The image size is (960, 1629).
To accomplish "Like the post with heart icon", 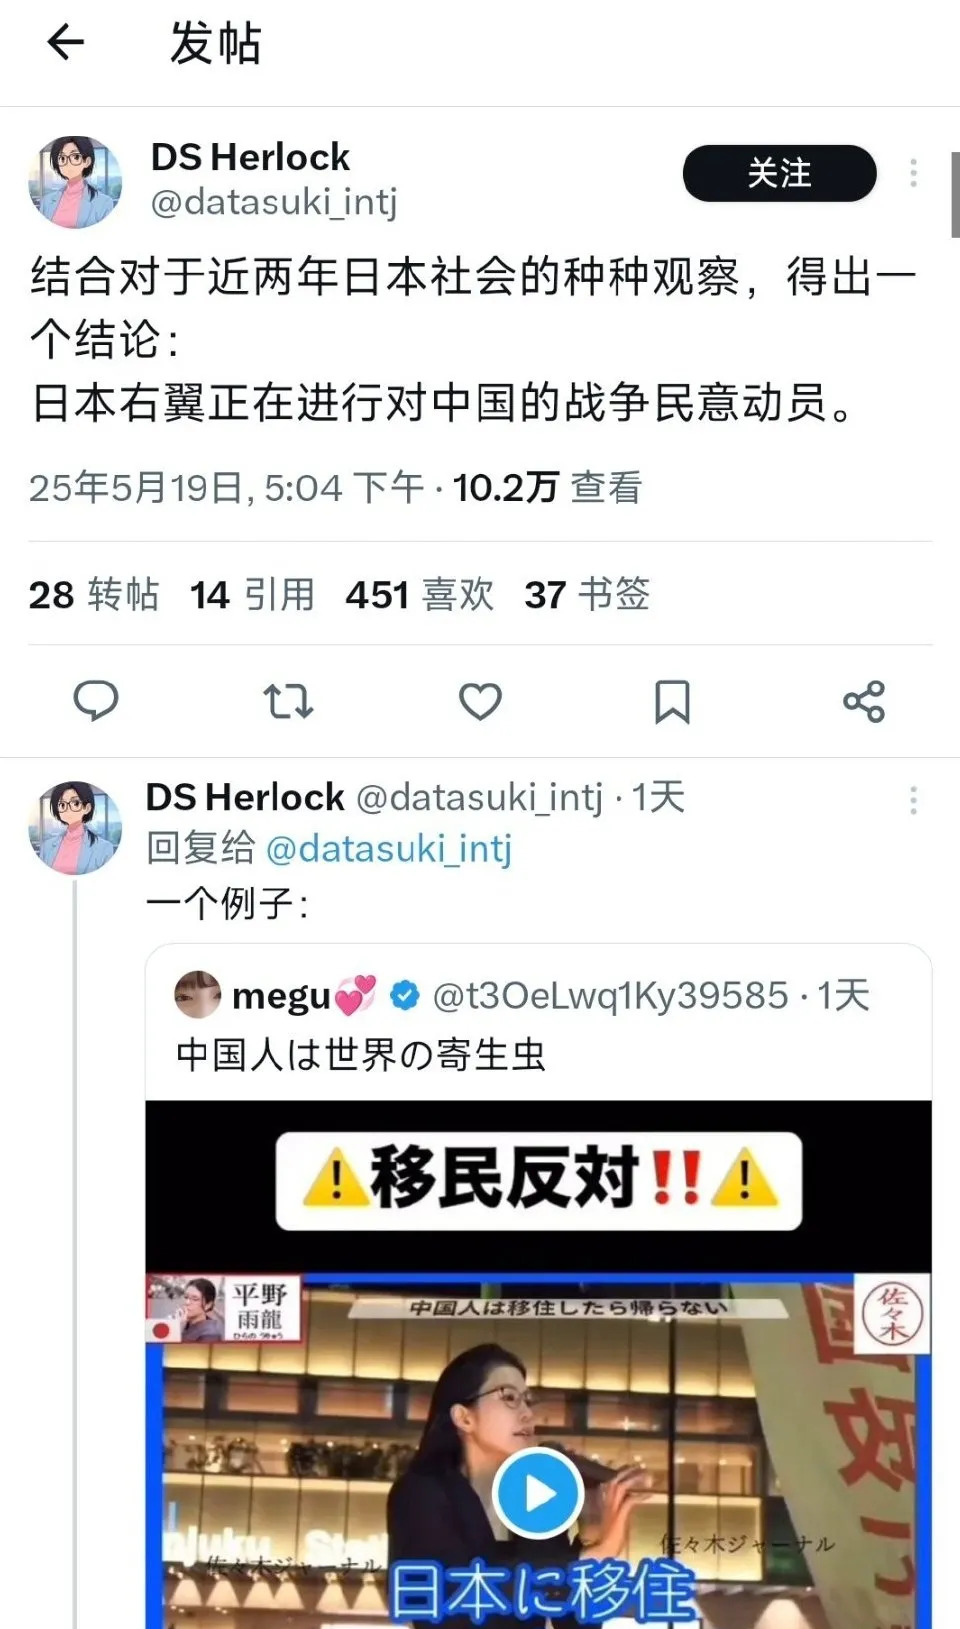I will (480, 702).
